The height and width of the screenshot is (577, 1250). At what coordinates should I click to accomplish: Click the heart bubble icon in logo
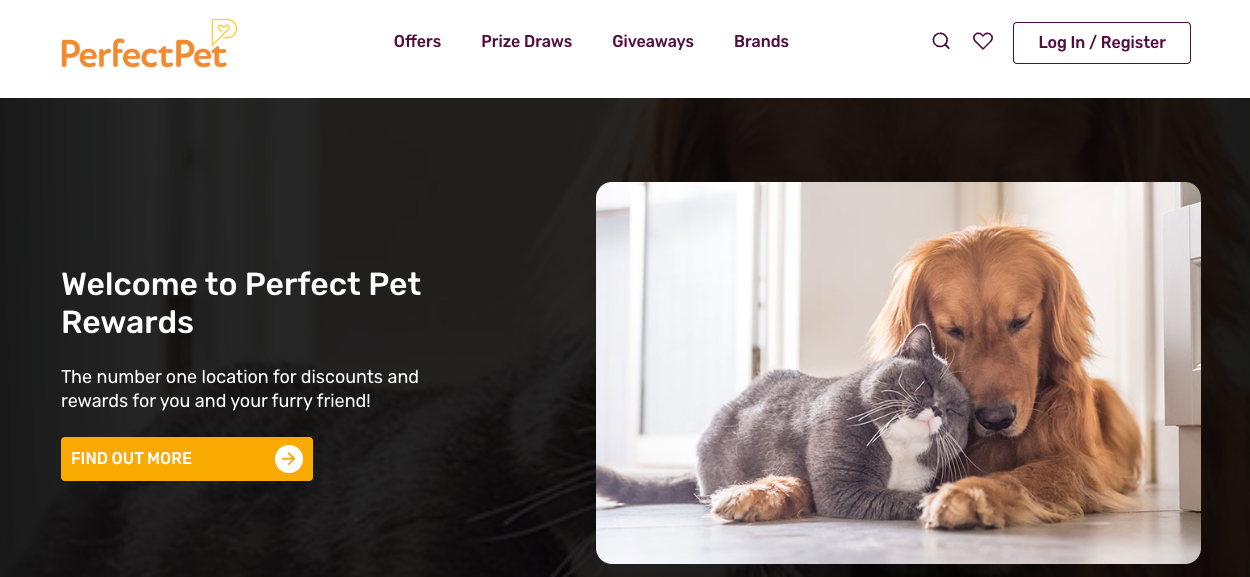pos(224,32)
